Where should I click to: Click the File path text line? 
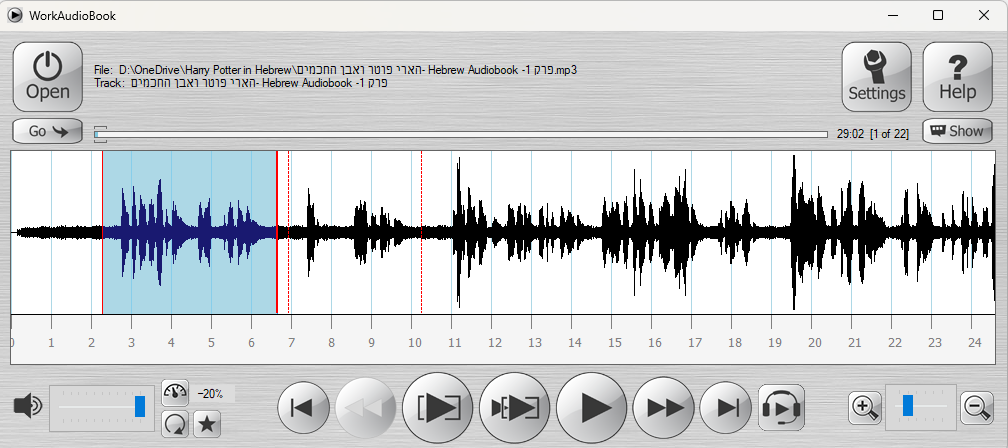[336, 69]
